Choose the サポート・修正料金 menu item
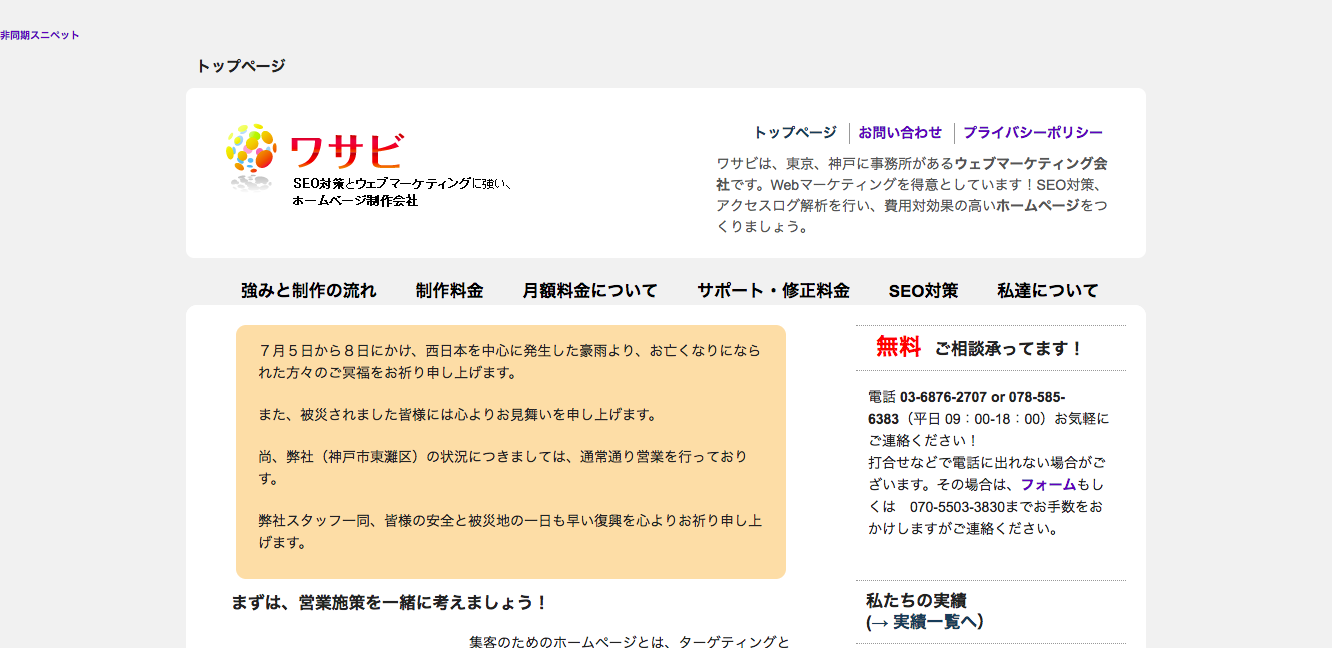The height and width of the screenshot is (648, 1332). tap(773, 291)
